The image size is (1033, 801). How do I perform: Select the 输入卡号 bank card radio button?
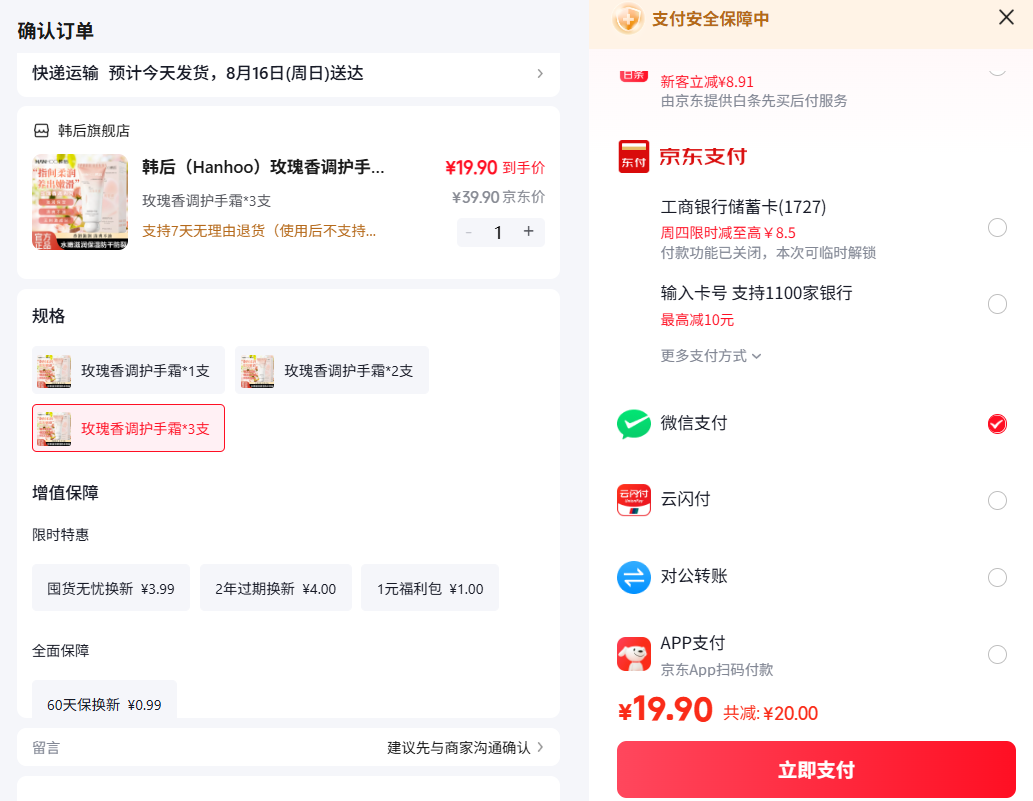(x=997, y=304)
